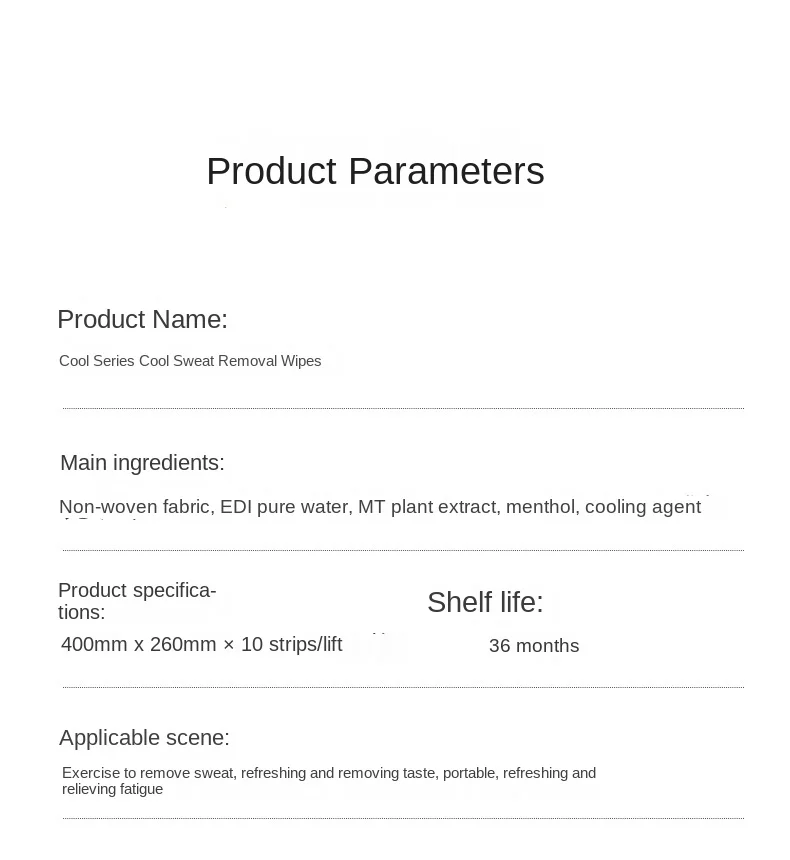Click the word Parameters in the title
Screen dimensions: 790x860
pyautogui.click(x=447, y=171)
